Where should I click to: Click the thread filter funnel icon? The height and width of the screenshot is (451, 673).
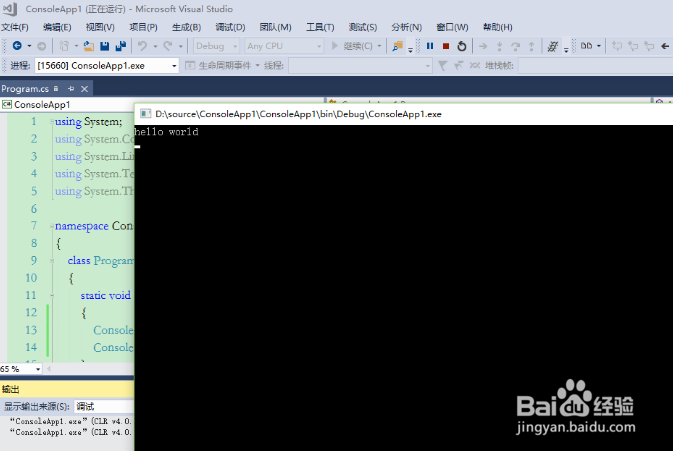pos(443,65)
